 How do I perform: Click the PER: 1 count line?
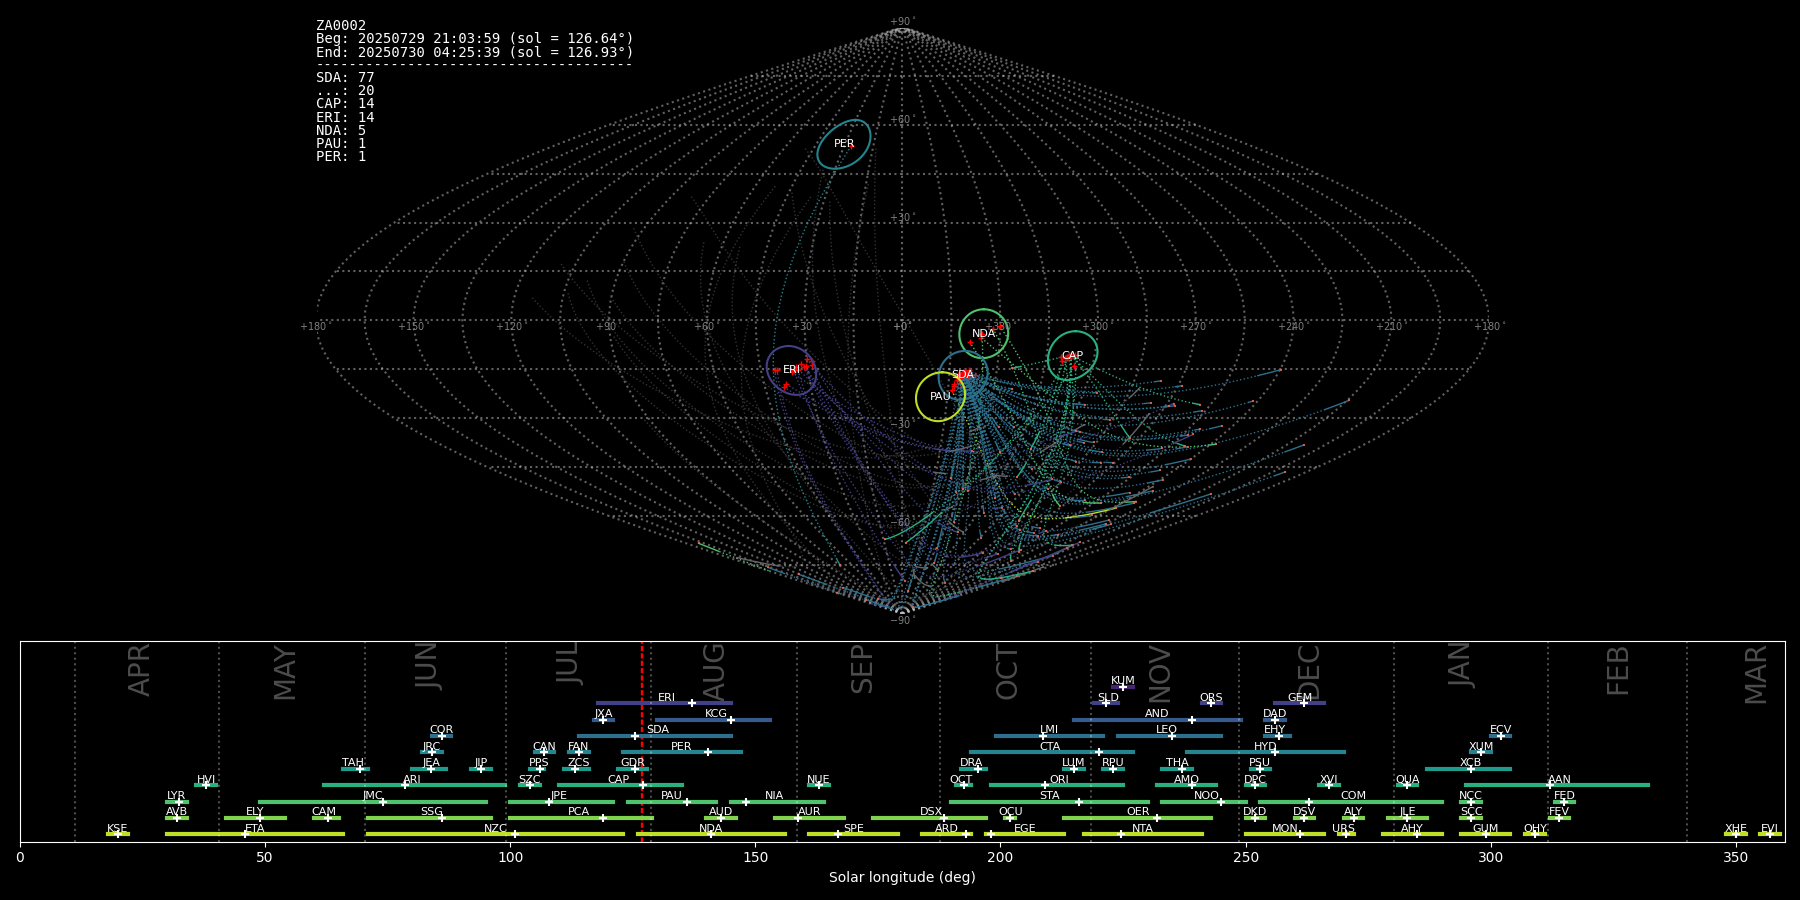click(x=341, y=157)
